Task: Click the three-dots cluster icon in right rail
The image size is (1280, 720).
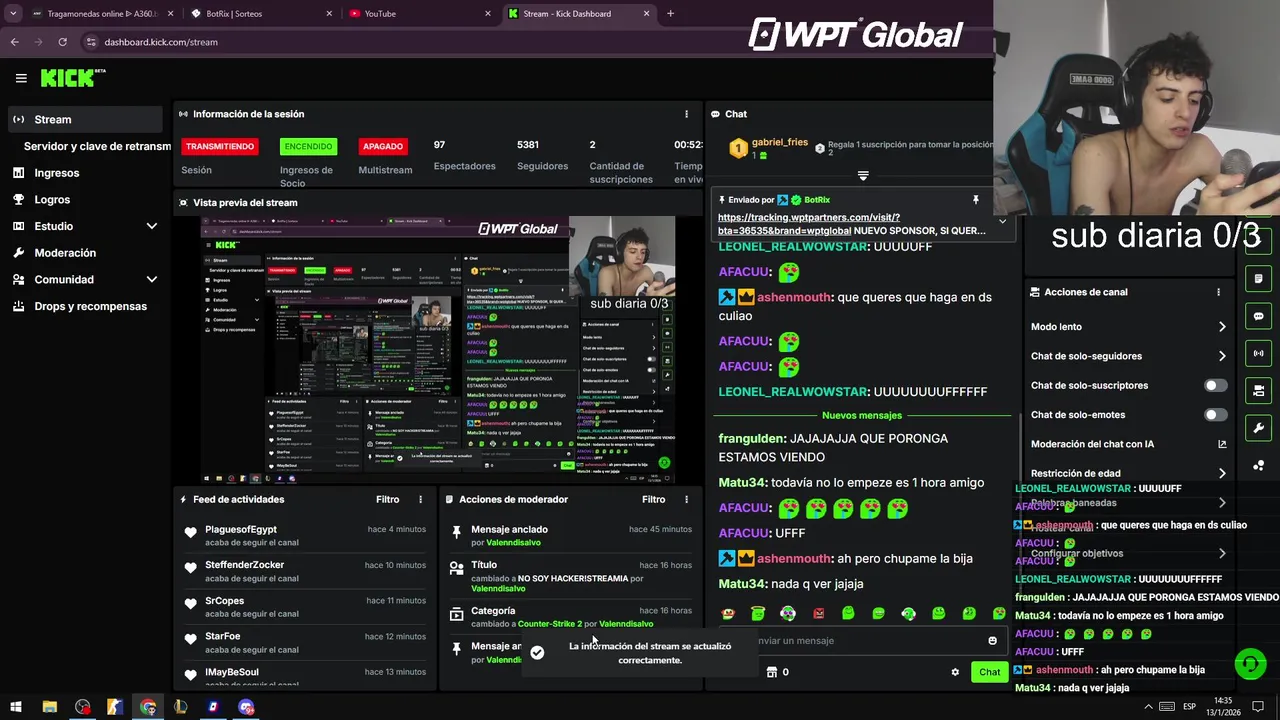Action: coord(1259,466)
